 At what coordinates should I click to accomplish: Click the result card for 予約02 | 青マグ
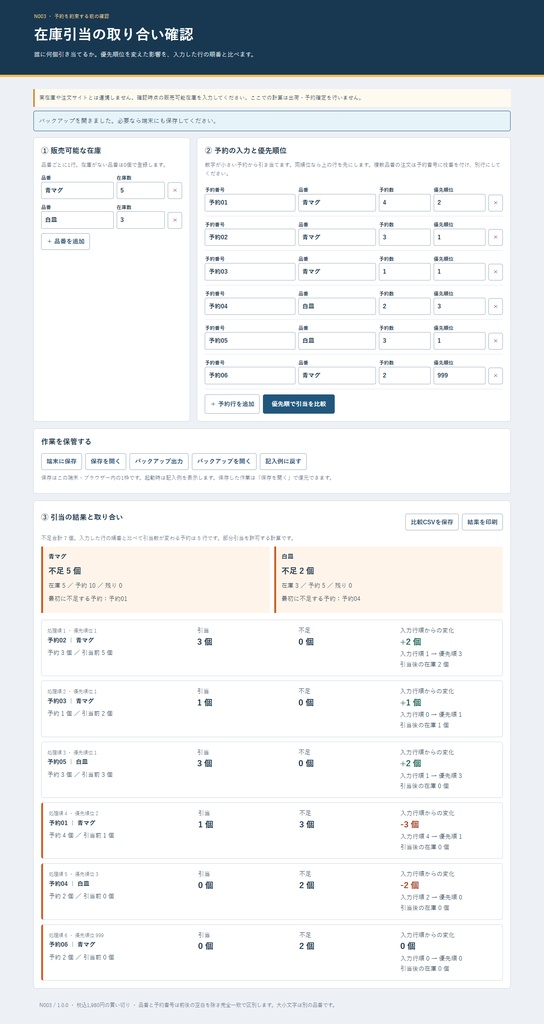pos(272,648)
